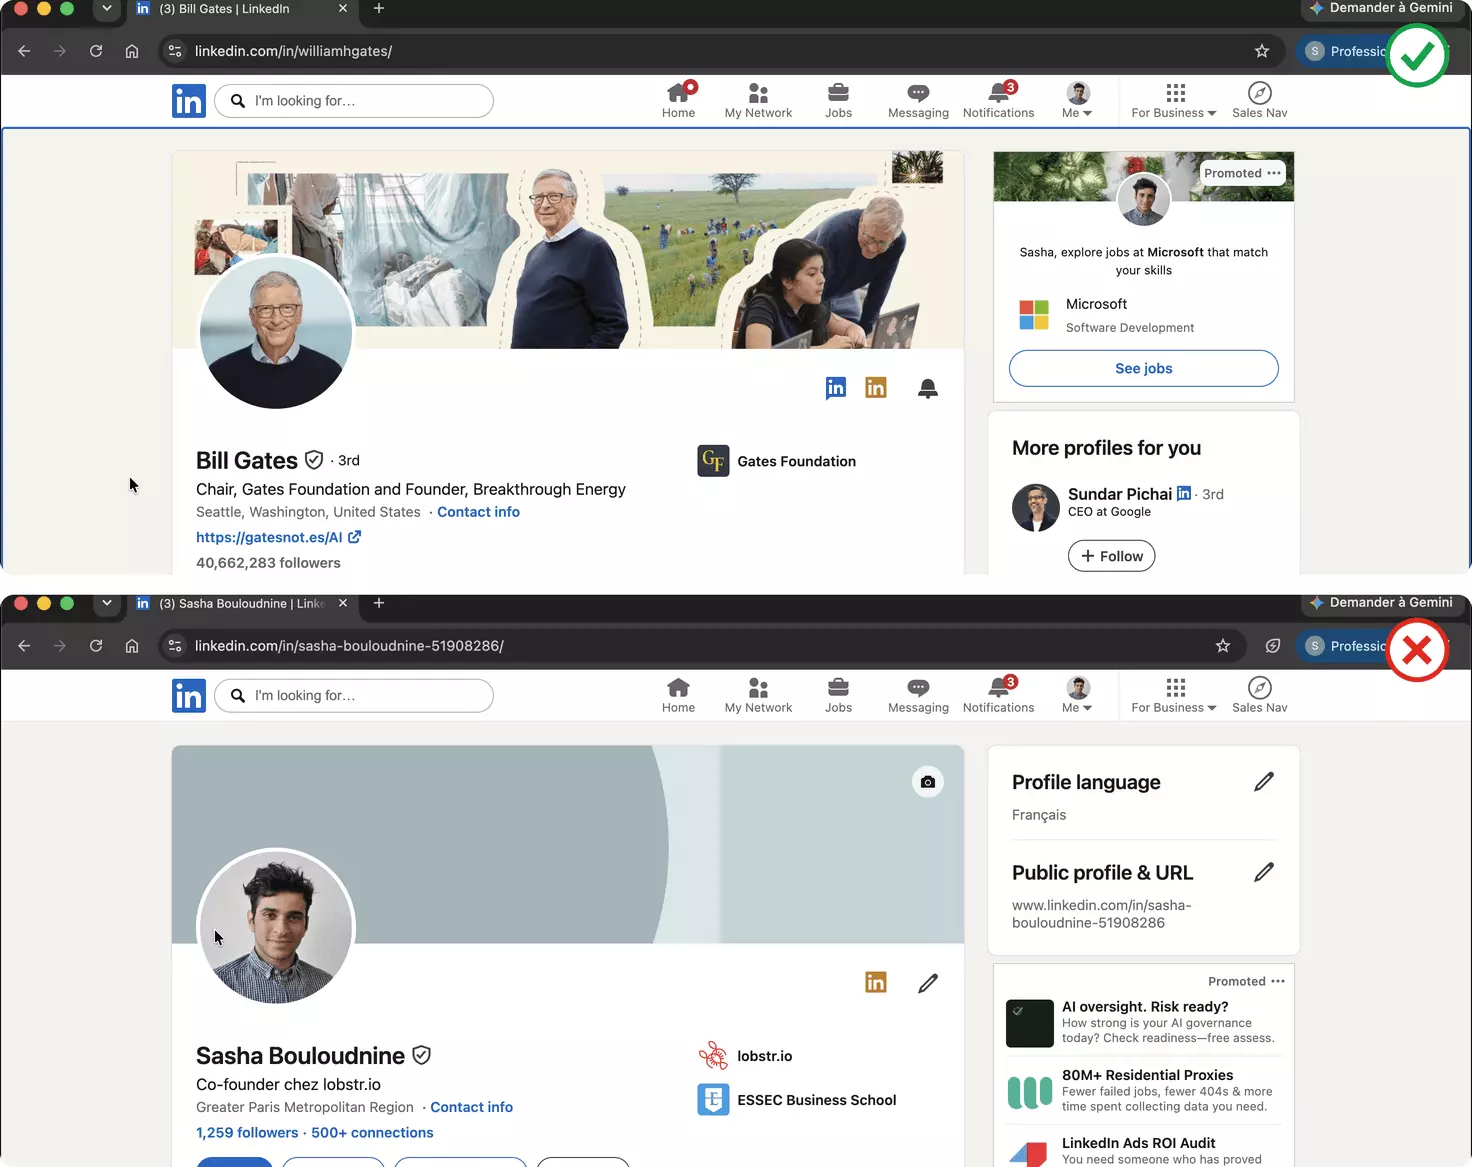Click the LinkedIn search field in the Bill Gates window

click(354, 101)
